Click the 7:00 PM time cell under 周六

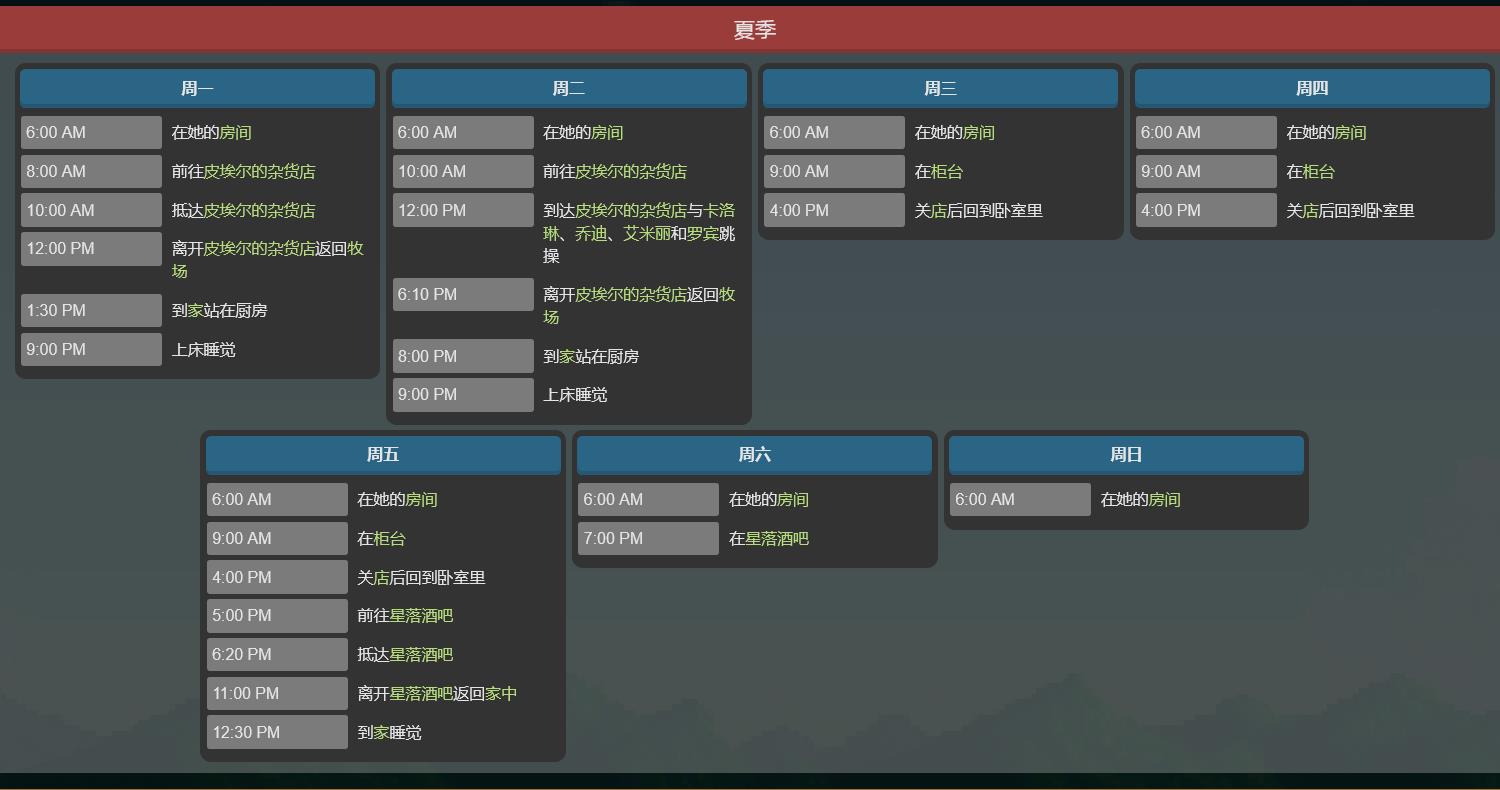(x=648, y=538)
